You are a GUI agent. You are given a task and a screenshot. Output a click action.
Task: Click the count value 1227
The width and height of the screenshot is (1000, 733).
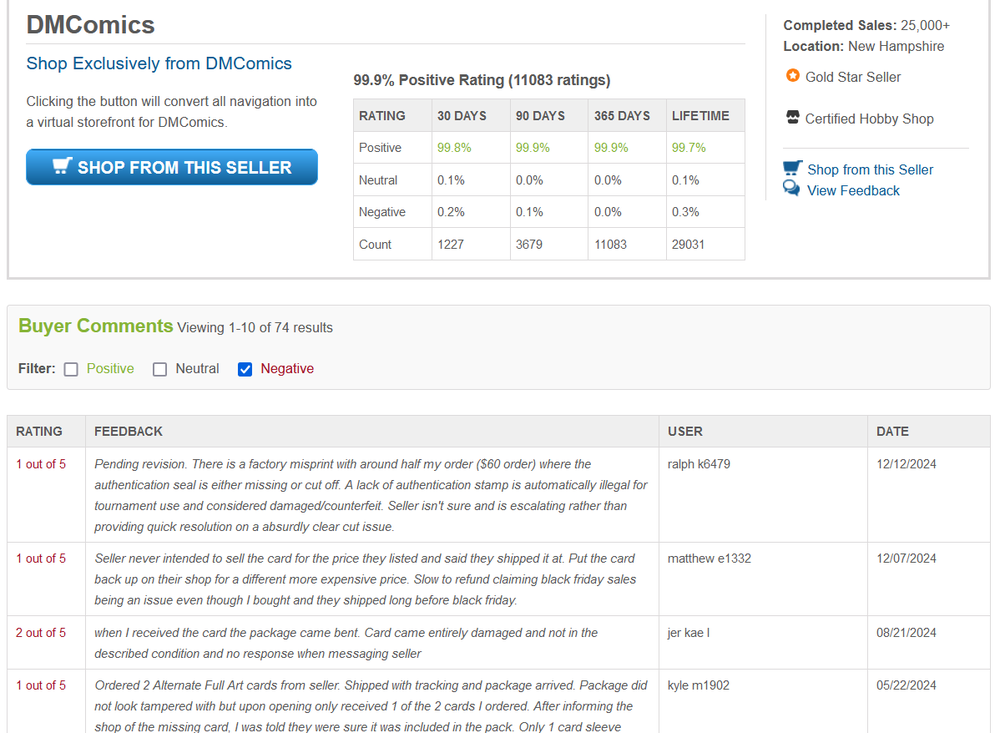(x=450, y=244)
